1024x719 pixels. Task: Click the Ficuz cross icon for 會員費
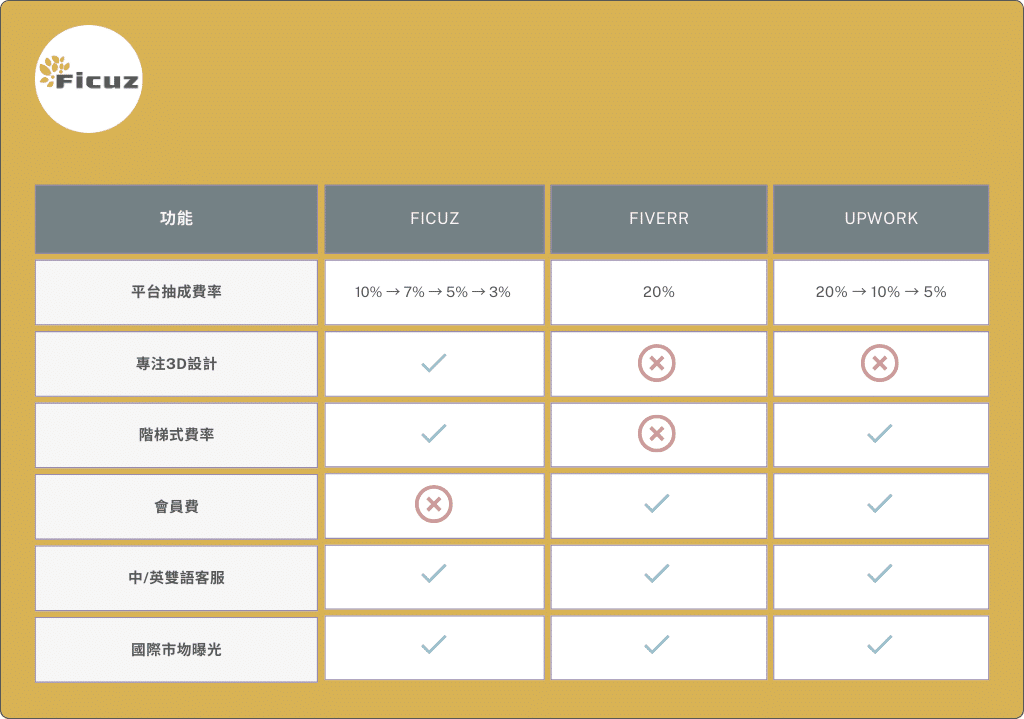pyautogui.click(x=434, y=505)
